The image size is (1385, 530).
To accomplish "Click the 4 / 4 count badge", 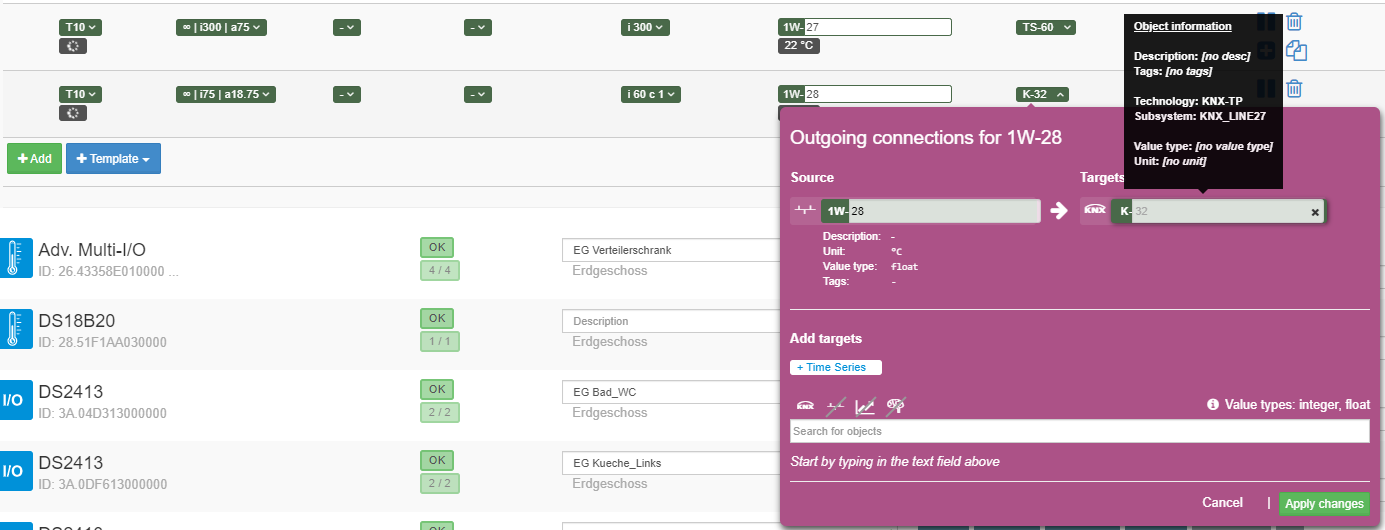I will point(440,270).
